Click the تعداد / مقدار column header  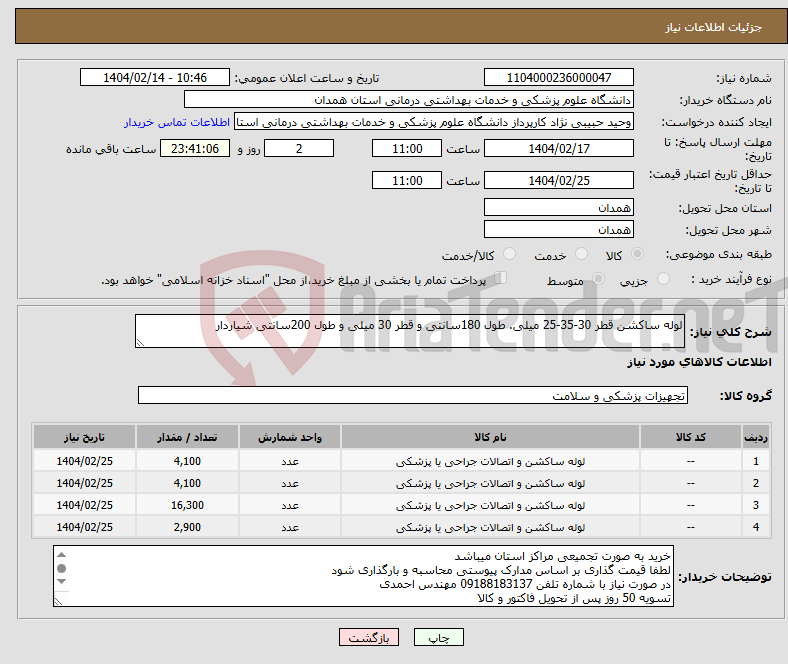point(187,437)
